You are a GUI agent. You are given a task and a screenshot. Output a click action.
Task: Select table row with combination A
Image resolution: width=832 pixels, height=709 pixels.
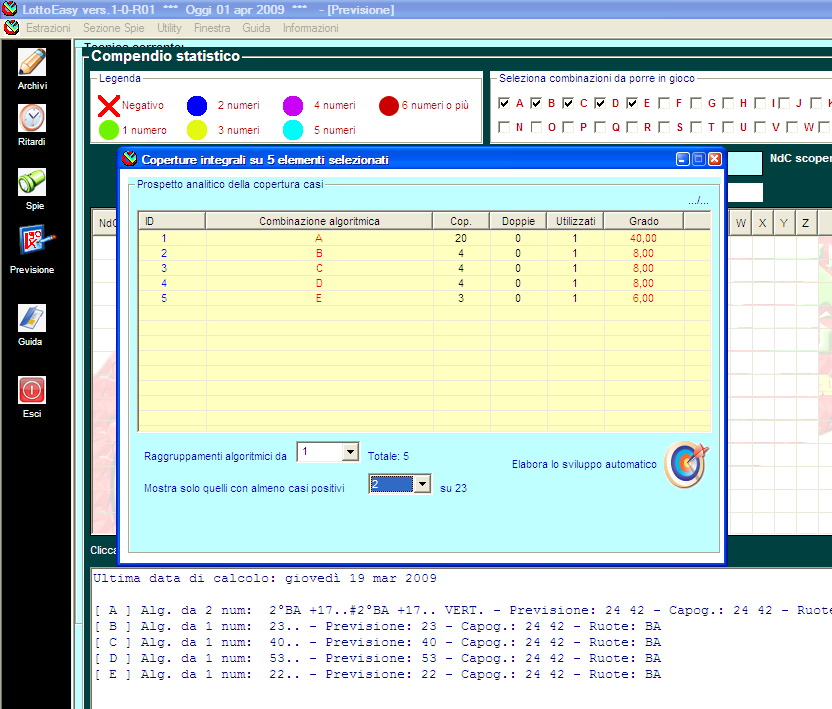(x=424, y=238)
